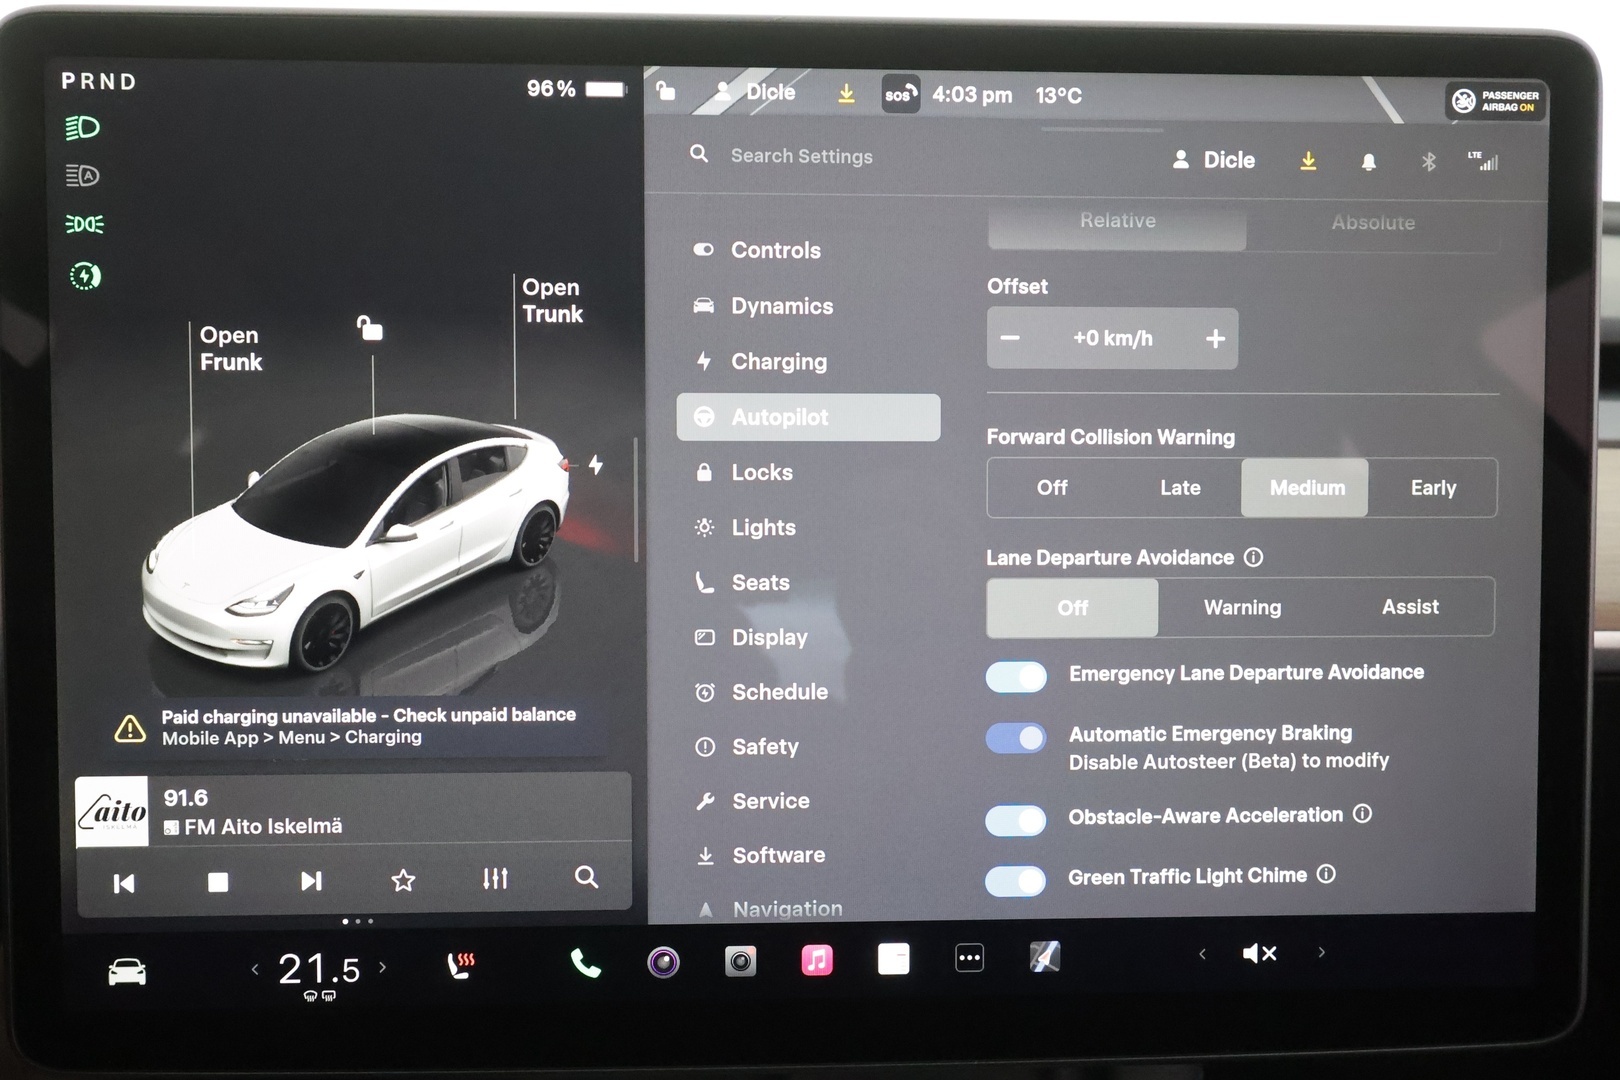The image size is (1620, 1080).
Task: Tap the unlock padlock above the car
Action: pos(370,327)
